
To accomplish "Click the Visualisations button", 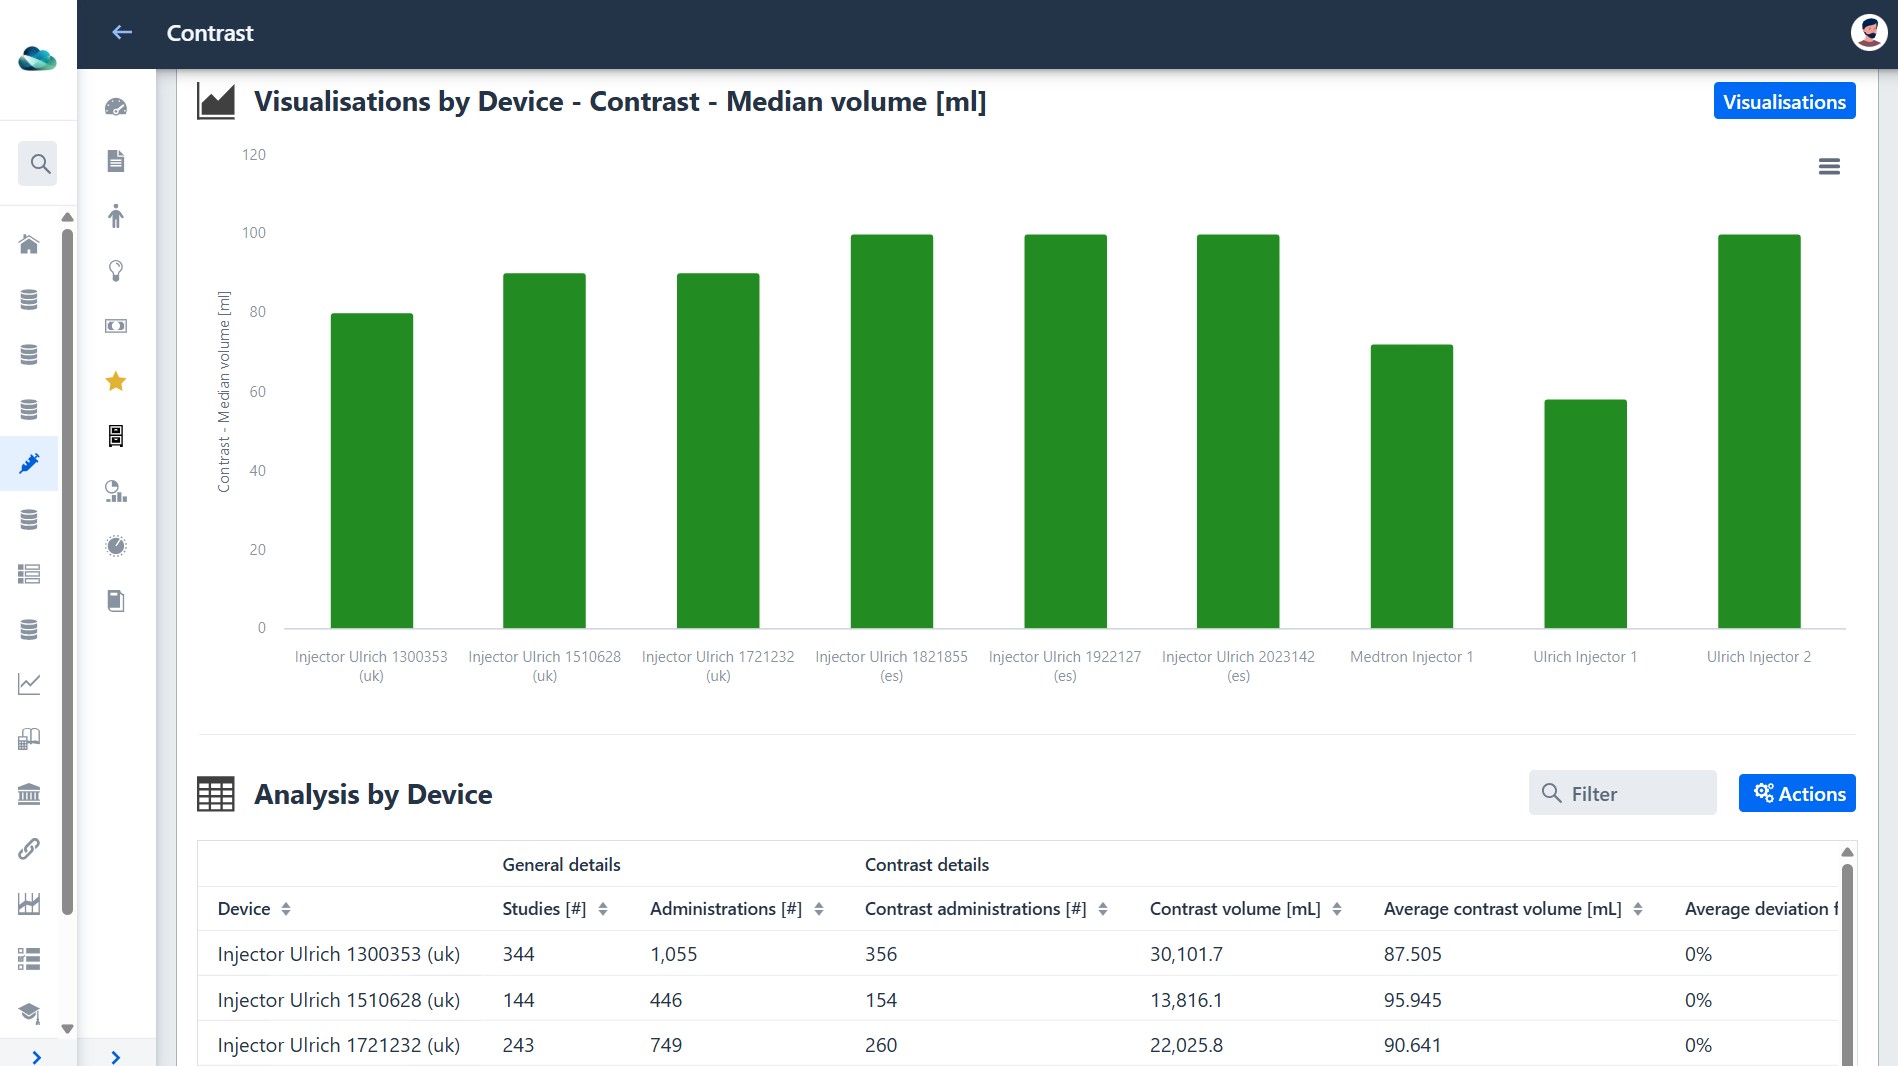I will pos(1784,101).
